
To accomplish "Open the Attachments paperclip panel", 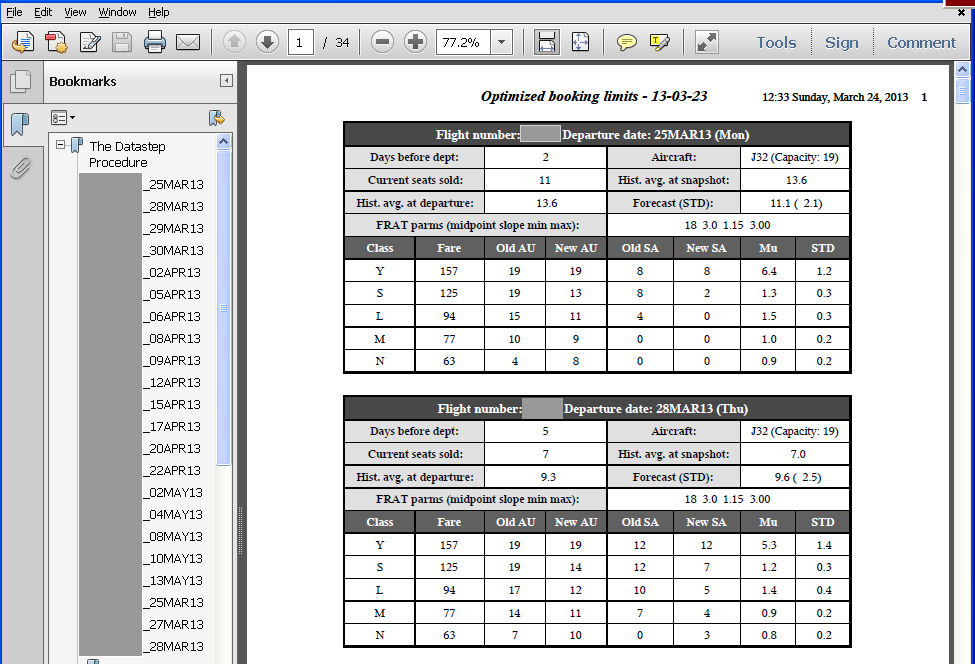I will tap(21, 168).
